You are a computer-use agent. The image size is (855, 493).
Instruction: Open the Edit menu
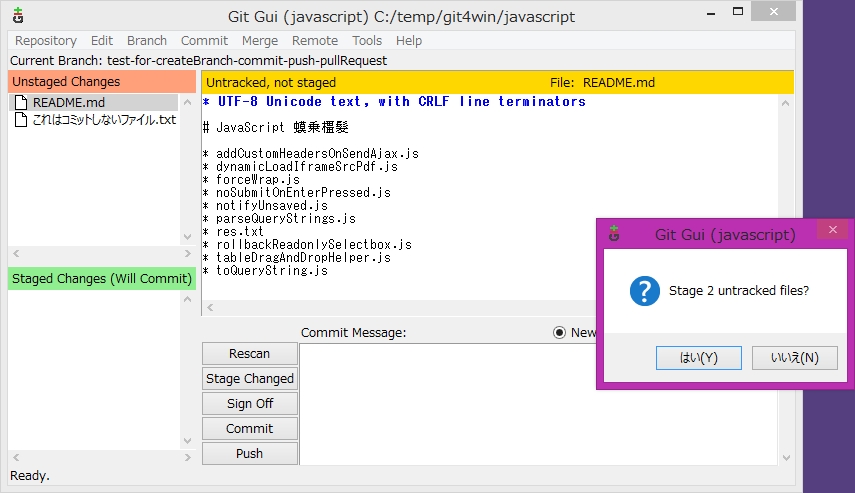coord(102,41)
